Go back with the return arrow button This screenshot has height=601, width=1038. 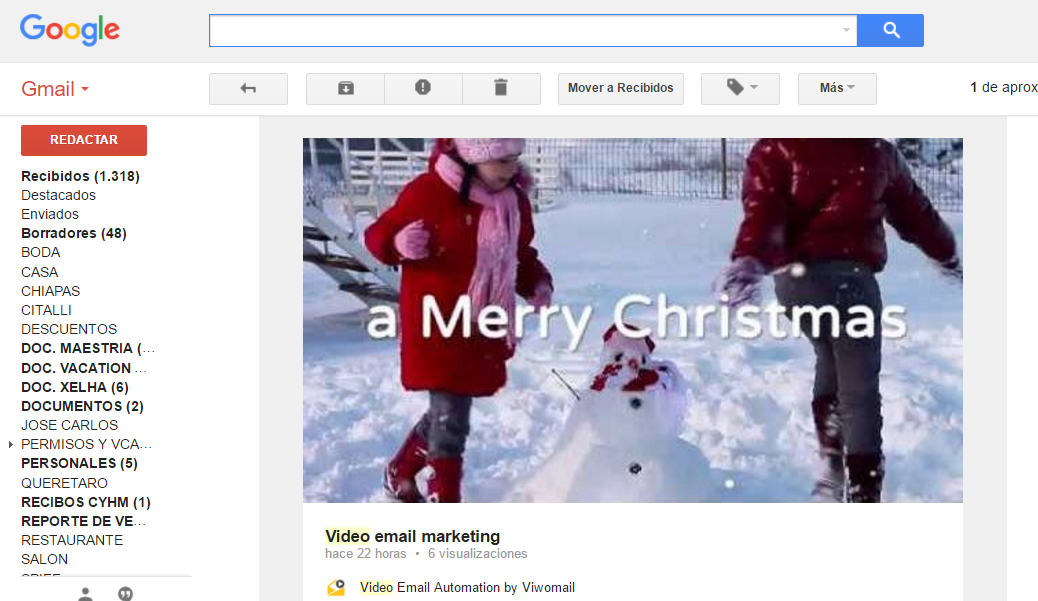coord(248,89)
